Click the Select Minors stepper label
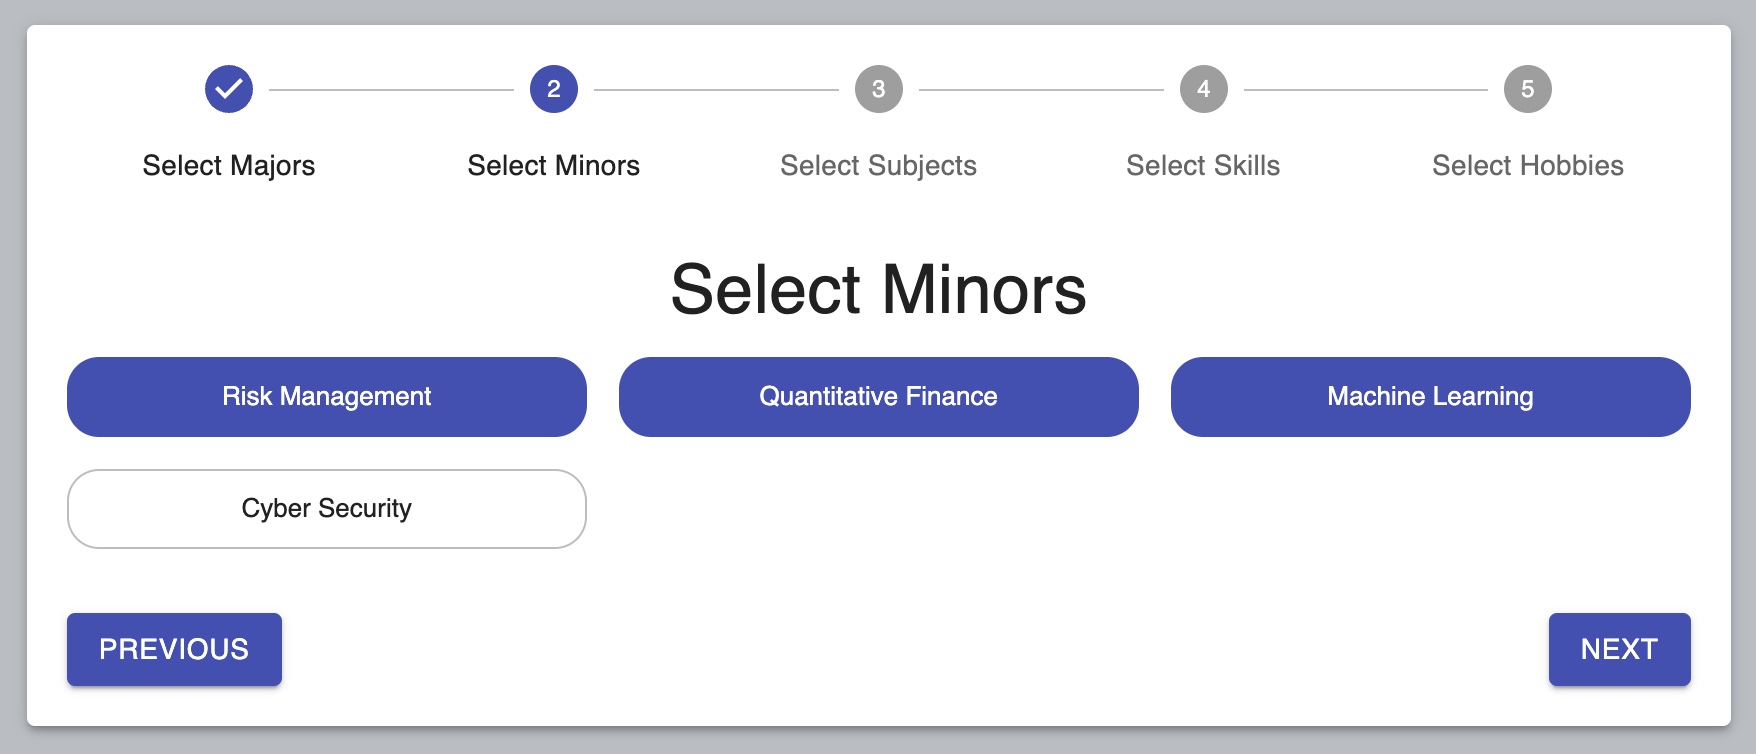Image resolution: width=1756 pixels, height=754 pixels. click(x=554, y=165)
